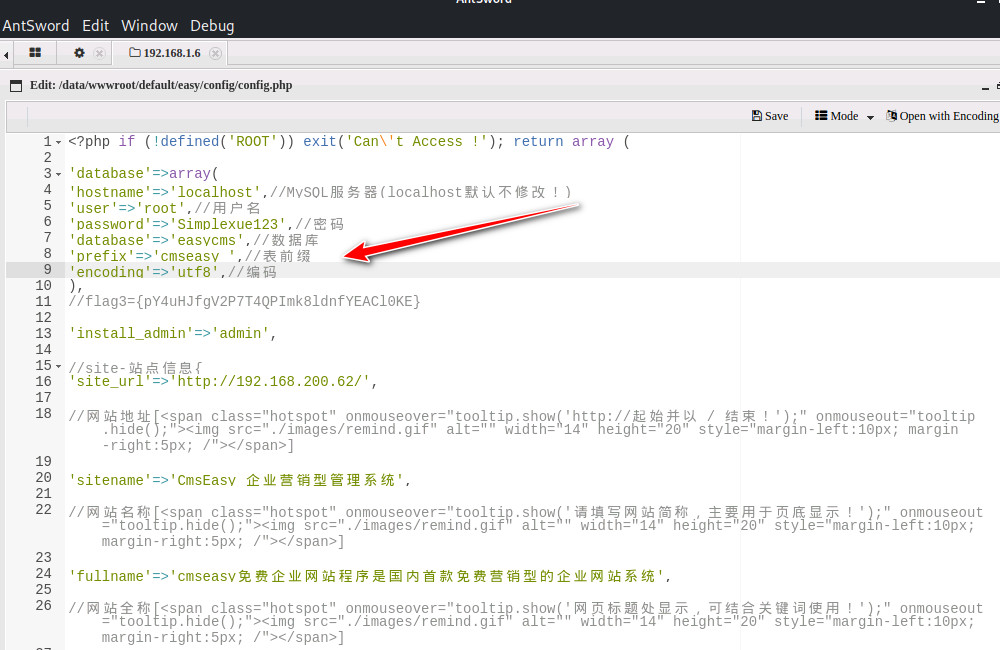Collapse the database array fold at line 3

pos(59,174)
